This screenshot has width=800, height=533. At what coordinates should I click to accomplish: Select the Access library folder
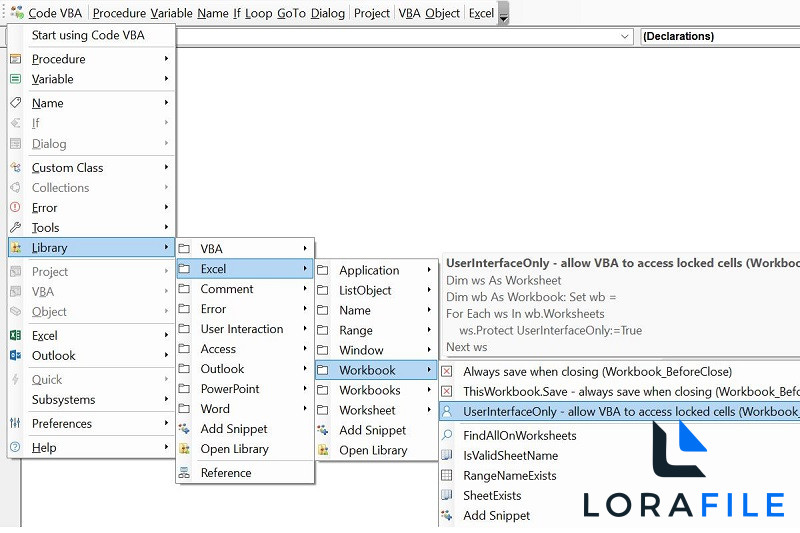point(245,349)
